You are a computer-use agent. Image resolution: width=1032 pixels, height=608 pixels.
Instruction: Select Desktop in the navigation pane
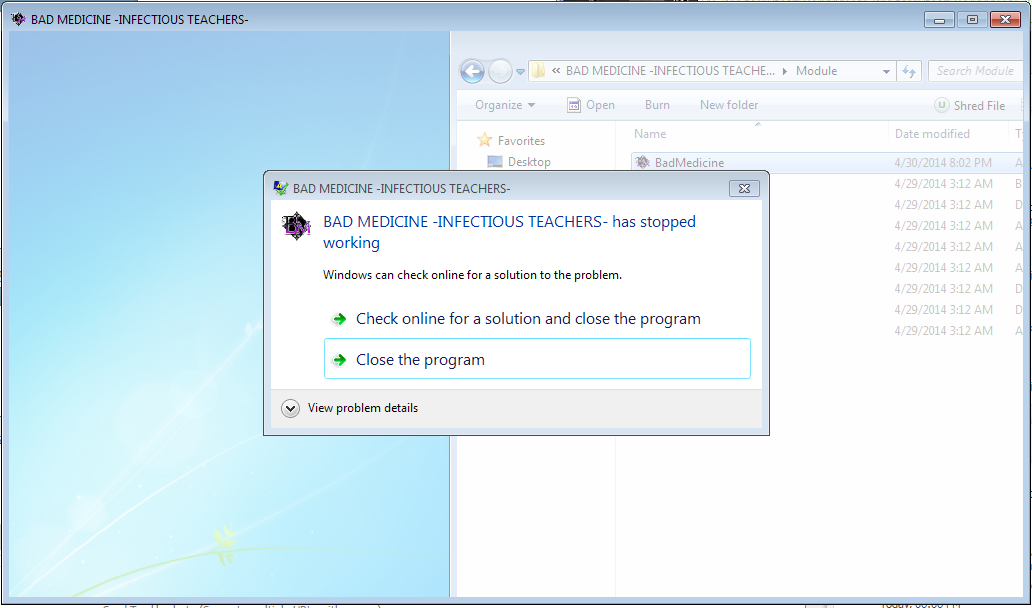pyautogui.click(x=529, y=161)
